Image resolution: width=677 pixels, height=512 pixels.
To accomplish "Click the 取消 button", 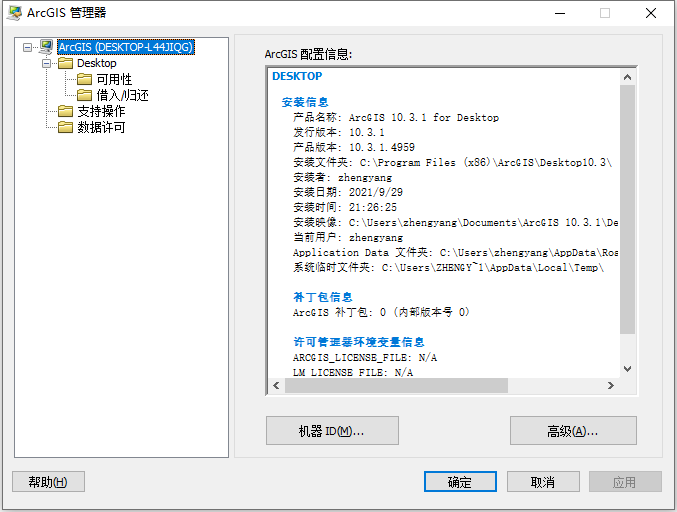I will coord(543,481).
